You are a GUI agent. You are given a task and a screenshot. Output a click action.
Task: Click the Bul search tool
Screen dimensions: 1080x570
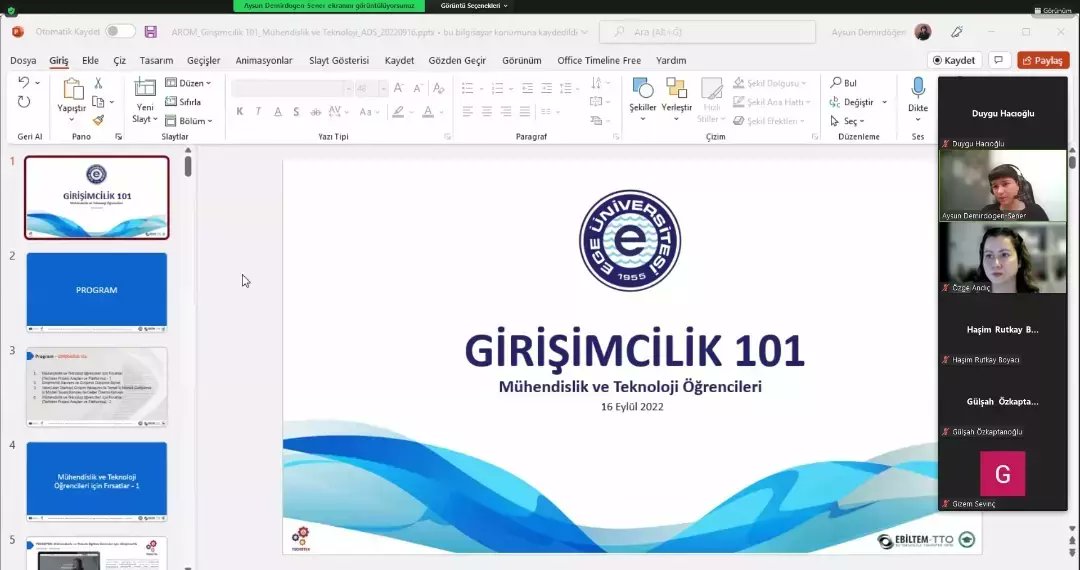(844, 83)
